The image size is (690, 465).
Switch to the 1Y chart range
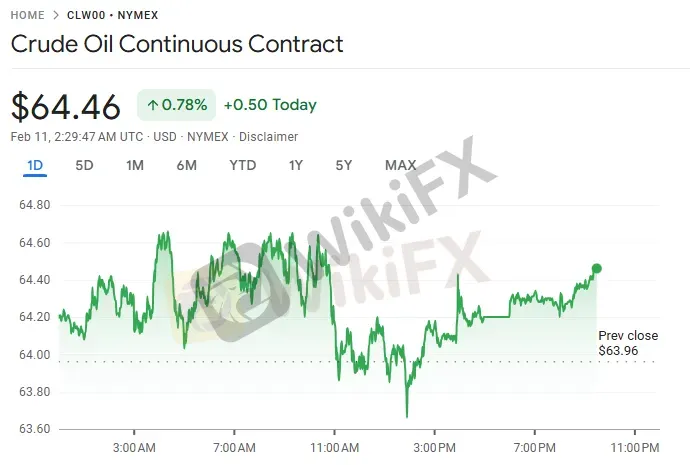295,165
